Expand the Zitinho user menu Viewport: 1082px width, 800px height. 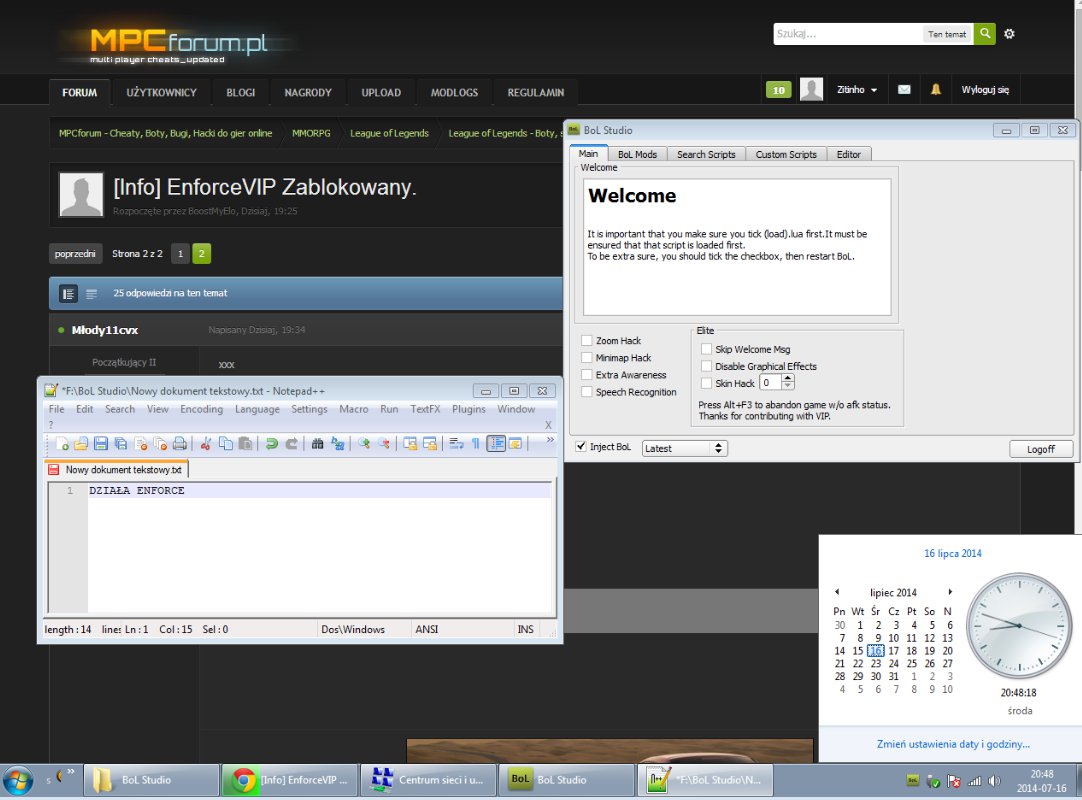[856, 90]
